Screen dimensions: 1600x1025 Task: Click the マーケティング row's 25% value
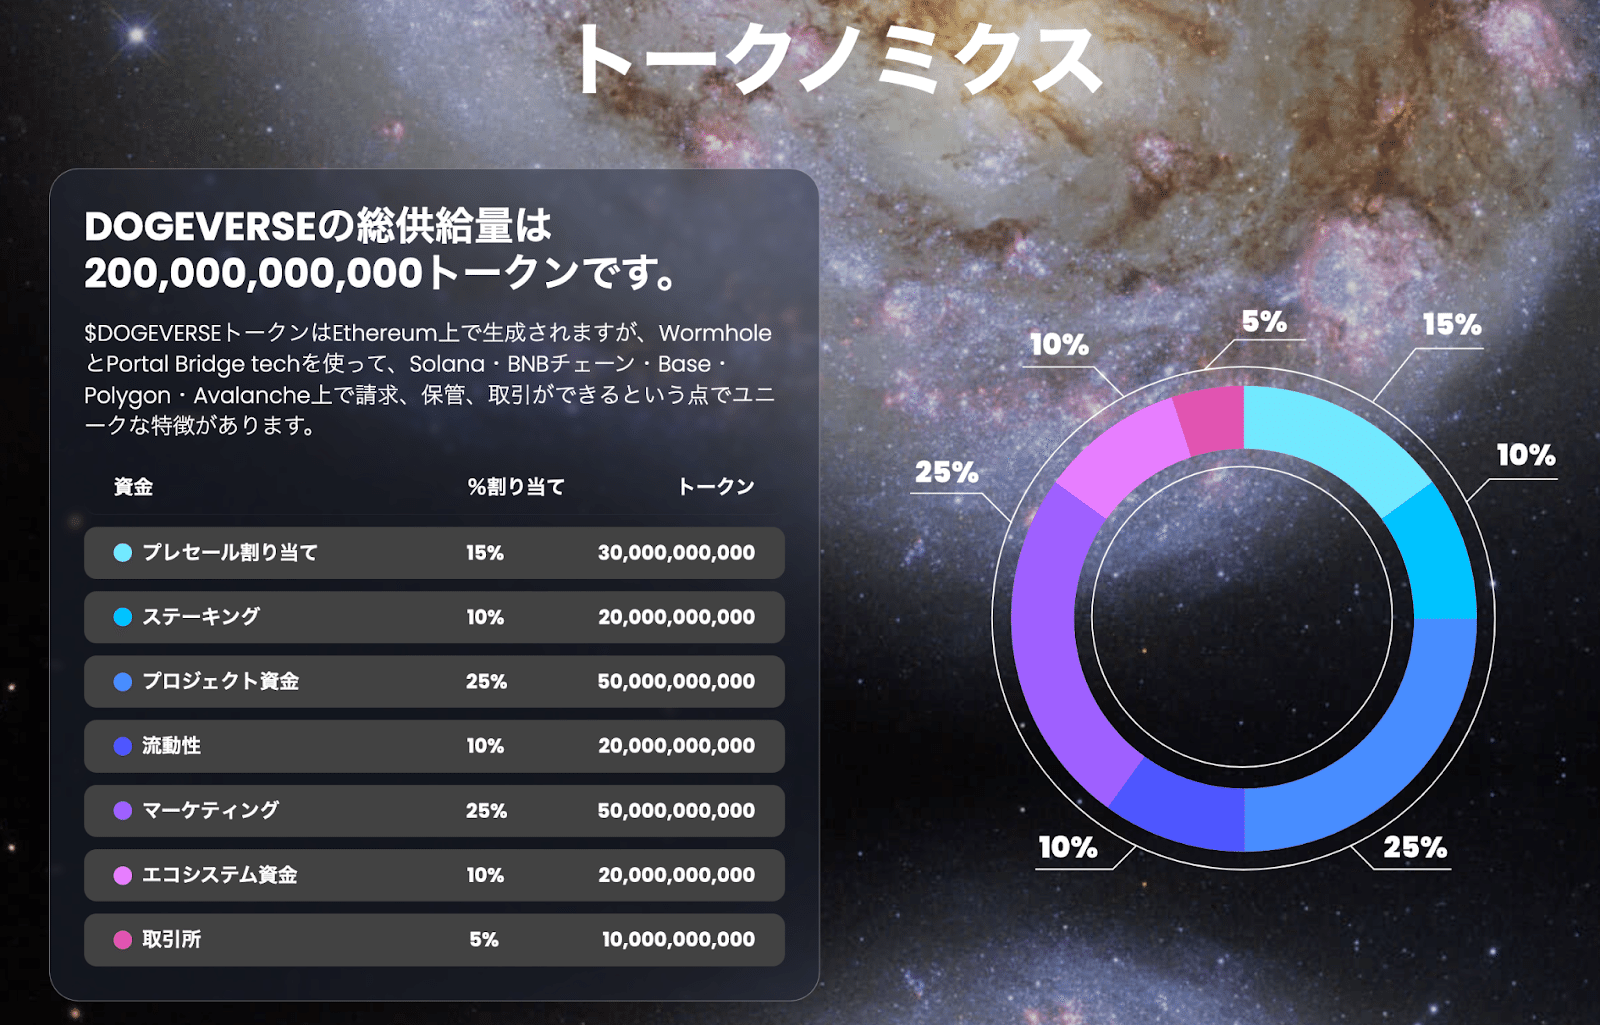click(486, 811)
